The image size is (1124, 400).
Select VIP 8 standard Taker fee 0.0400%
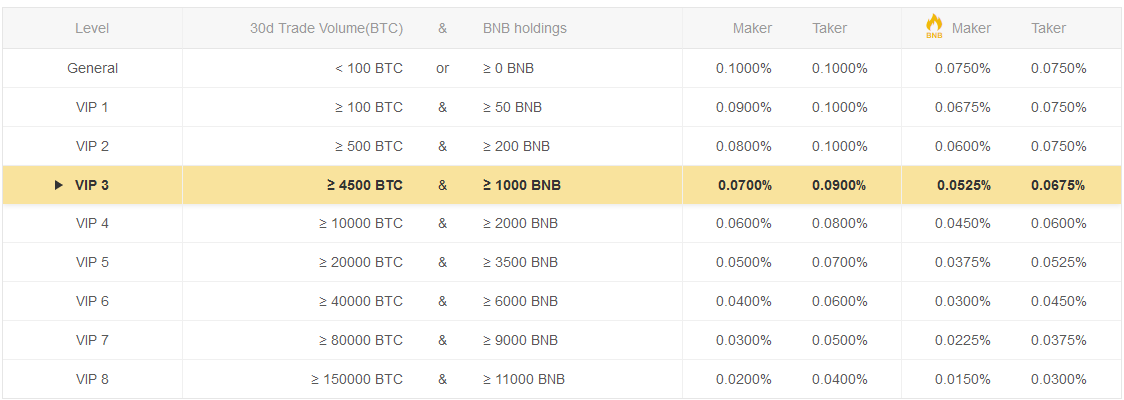tap(840, 378)
